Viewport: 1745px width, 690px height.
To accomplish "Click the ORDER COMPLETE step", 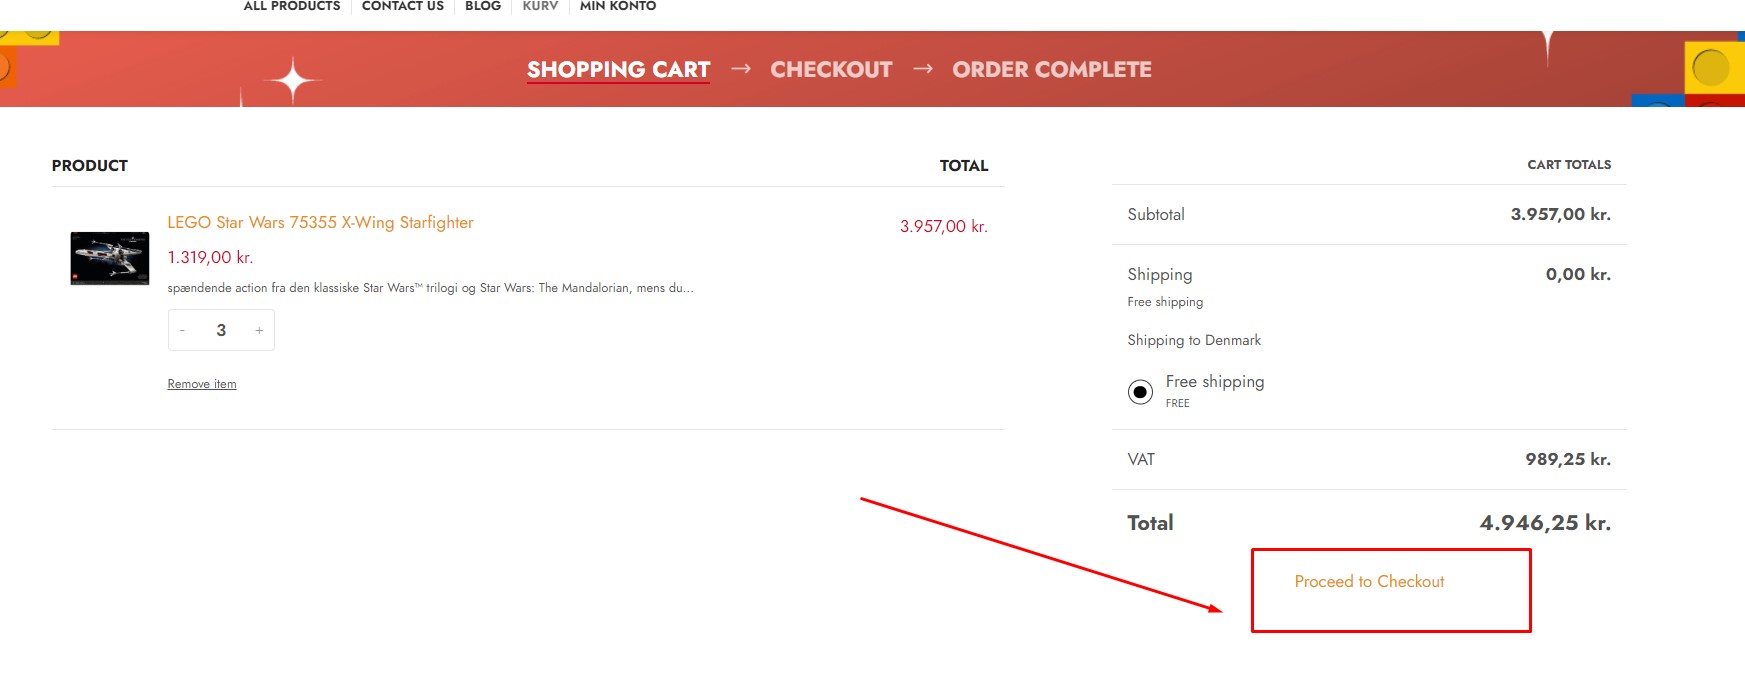I will click(x=1052, y=69).
